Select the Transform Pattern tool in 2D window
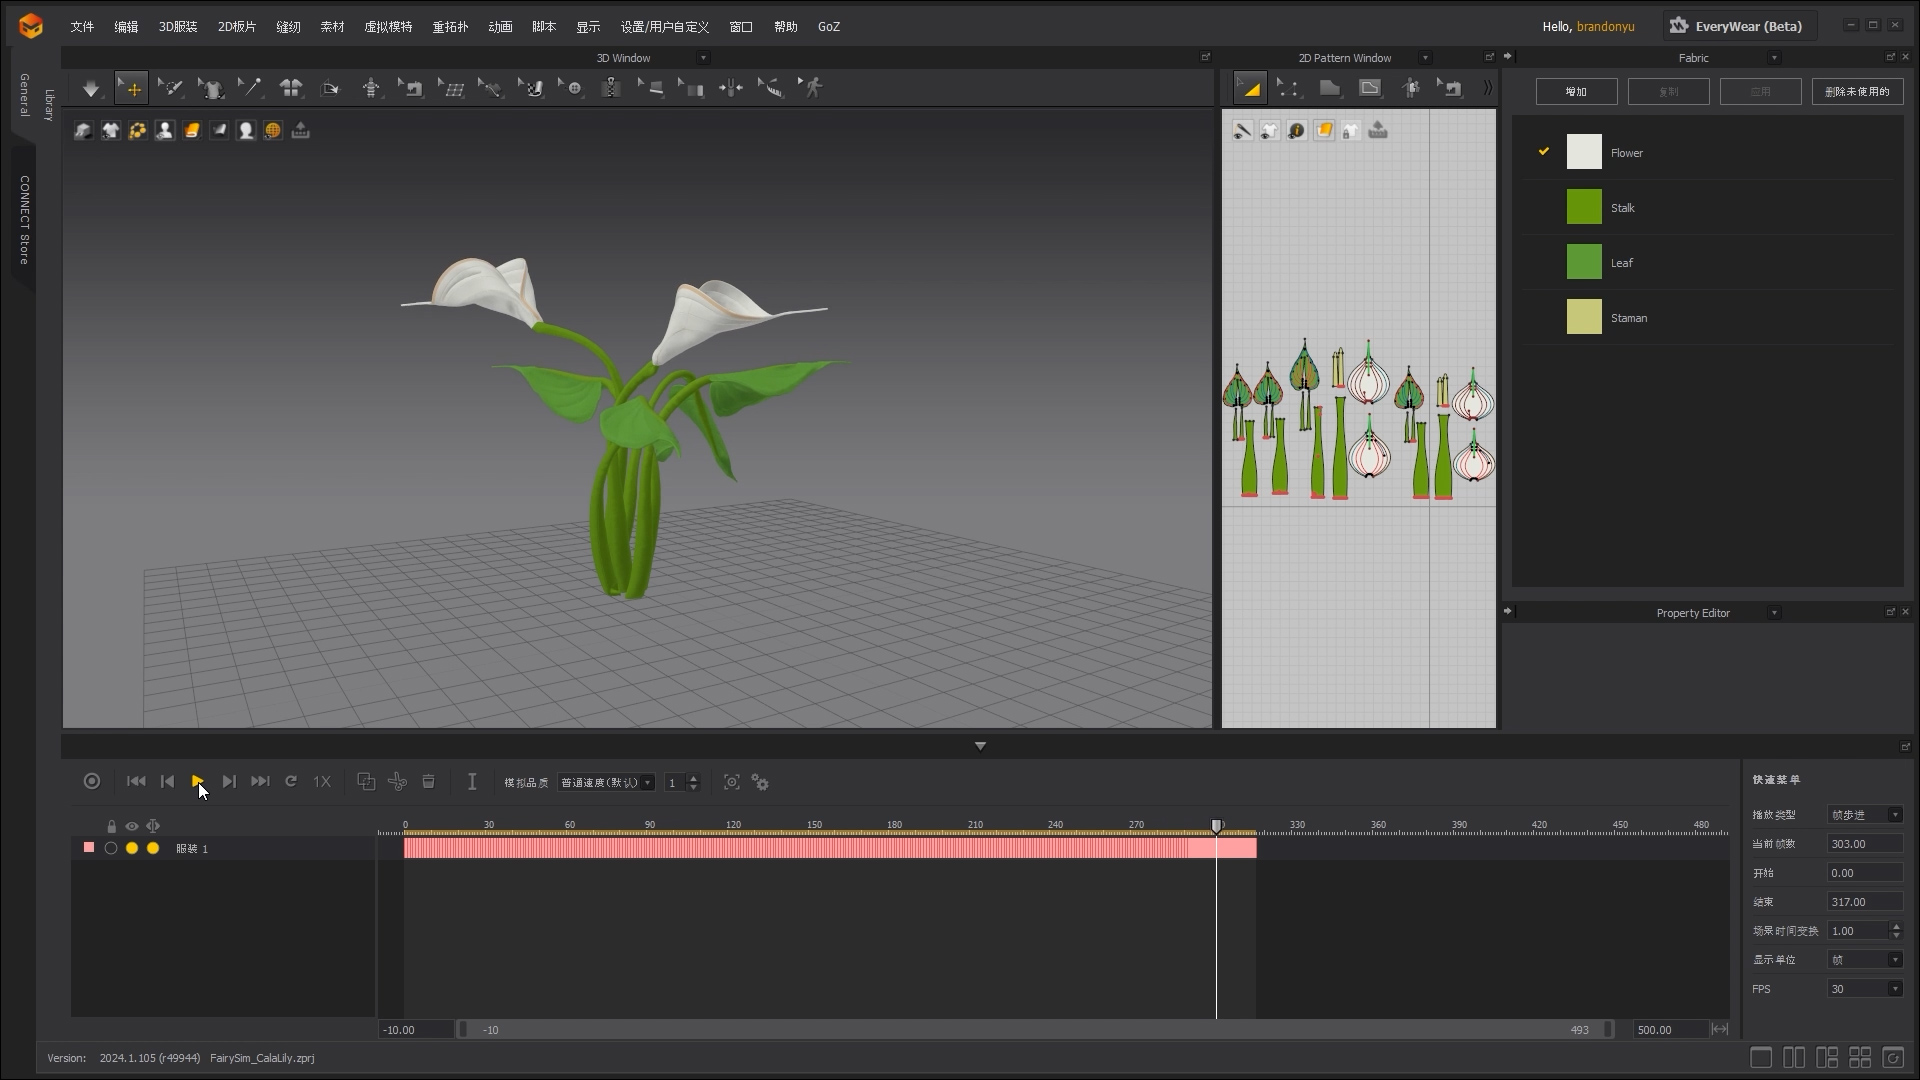Viewport: 1920px width, 1080px height. tap(1251, 87)
